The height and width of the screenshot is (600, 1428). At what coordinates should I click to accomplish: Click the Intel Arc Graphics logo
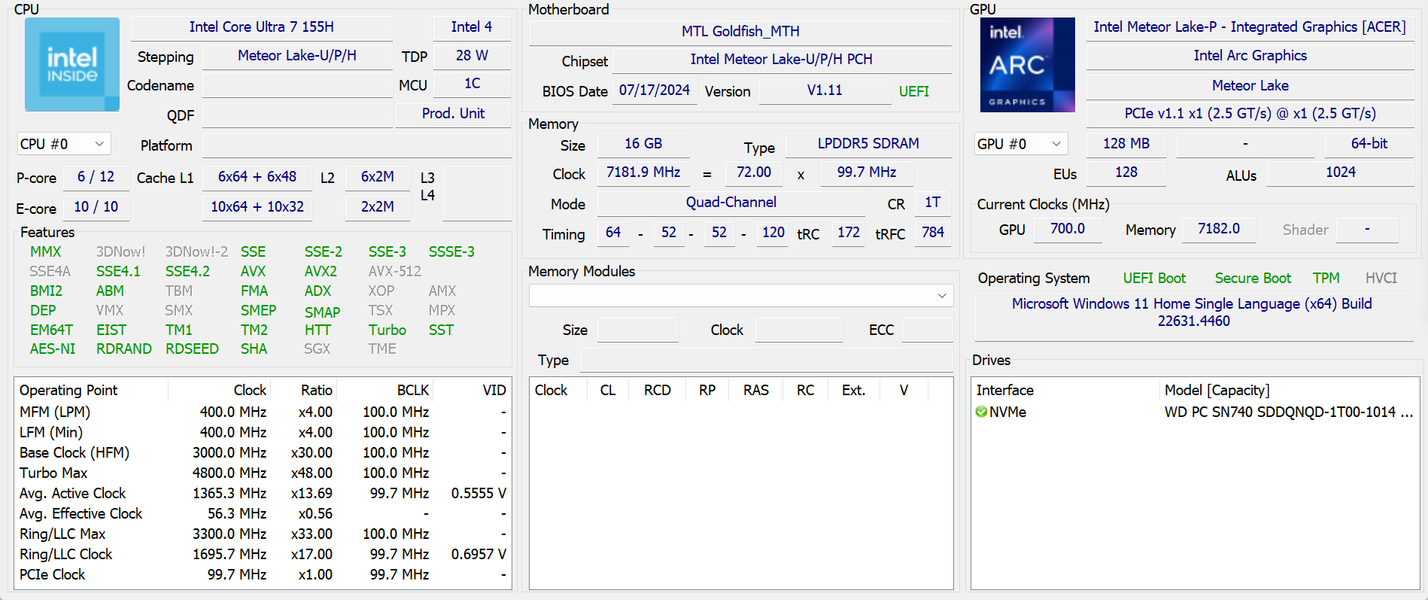click(x=1029, y=64)
